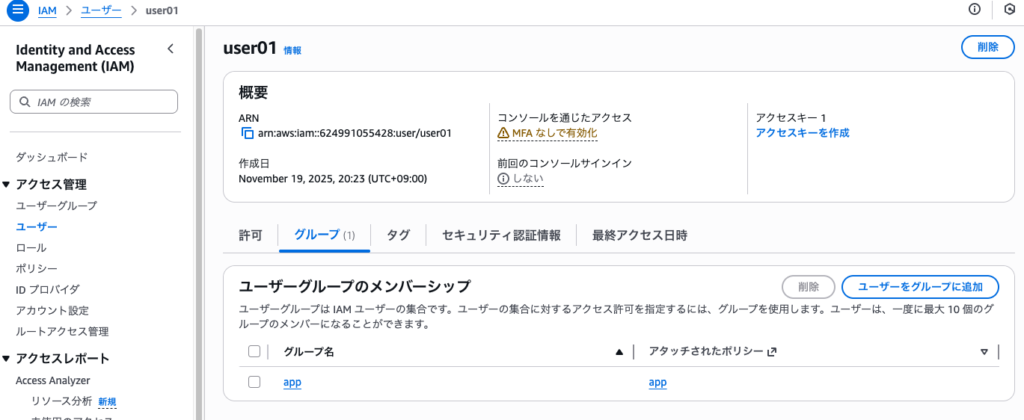The image size is (1024, 420).
Task: Collapse the アクセスレポート section
Action: [x=7, y=359]
